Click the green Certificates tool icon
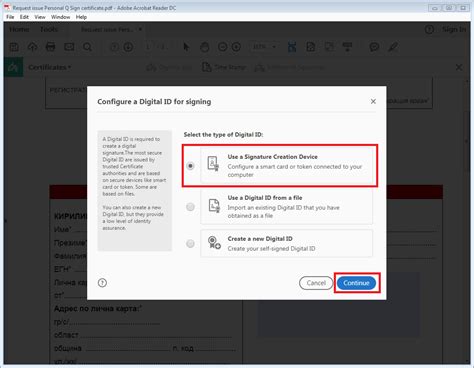The width and height of the screenshot is (474, 368). tap(13, 67)
